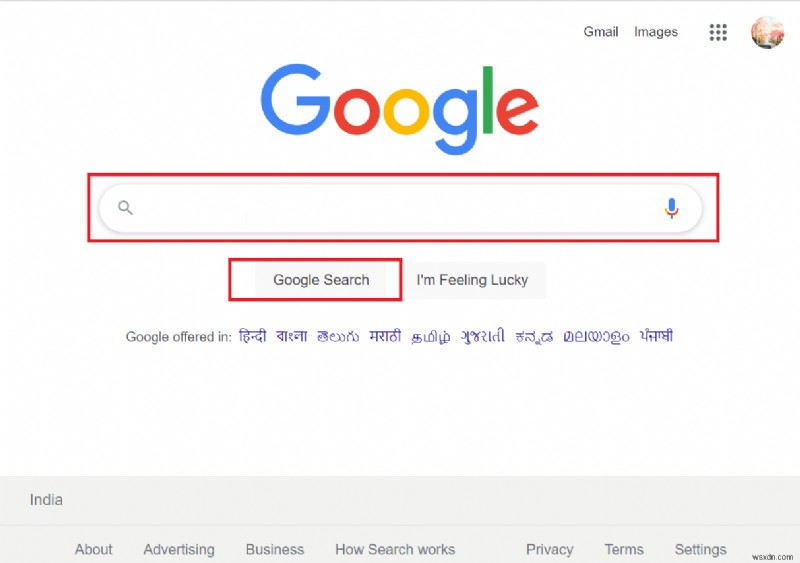Open the Google account profile picture
Screen dimensions: 800x563
pyautogui.click(x=767, y=32)
